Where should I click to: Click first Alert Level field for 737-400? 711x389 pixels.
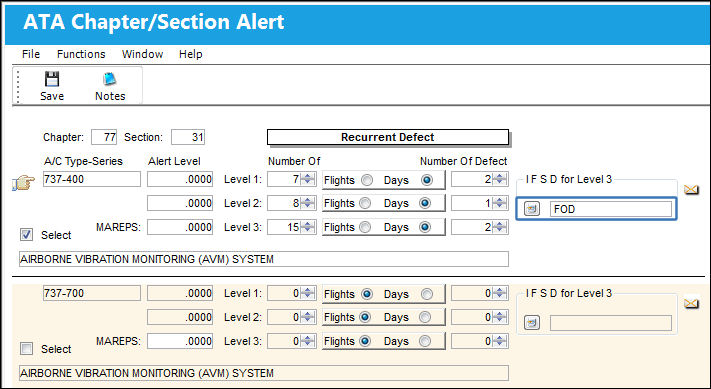(x=180, y=179)
